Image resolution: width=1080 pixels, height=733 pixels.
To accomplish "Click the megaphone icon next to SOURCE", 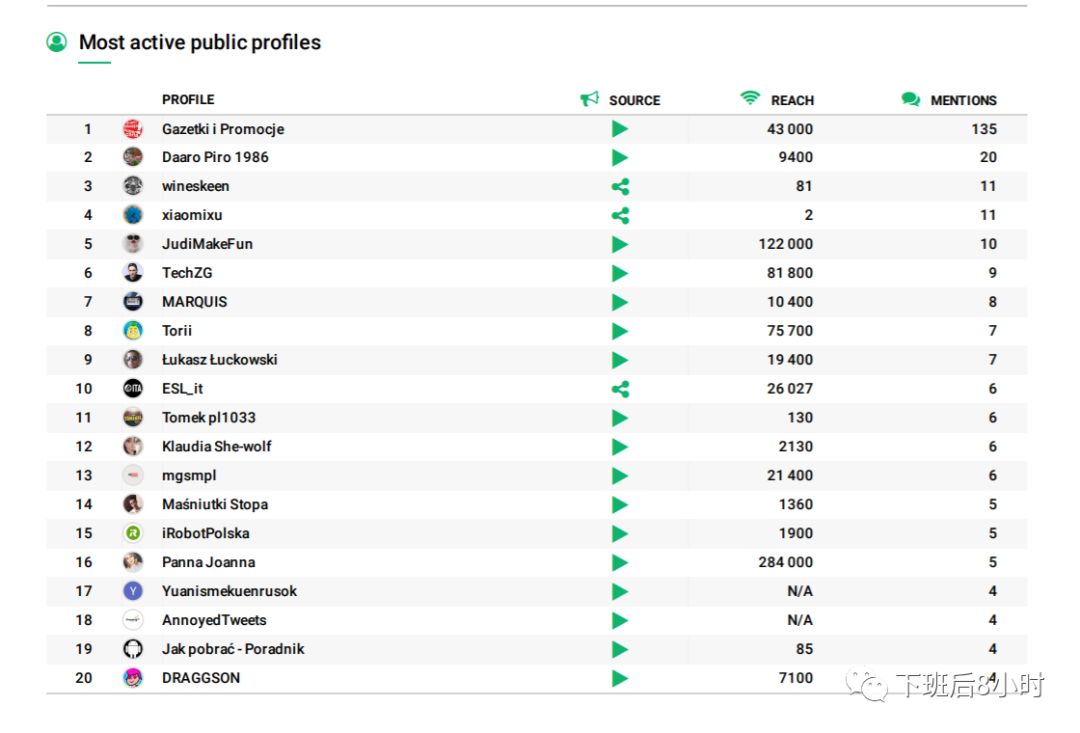I will (590, 99).
